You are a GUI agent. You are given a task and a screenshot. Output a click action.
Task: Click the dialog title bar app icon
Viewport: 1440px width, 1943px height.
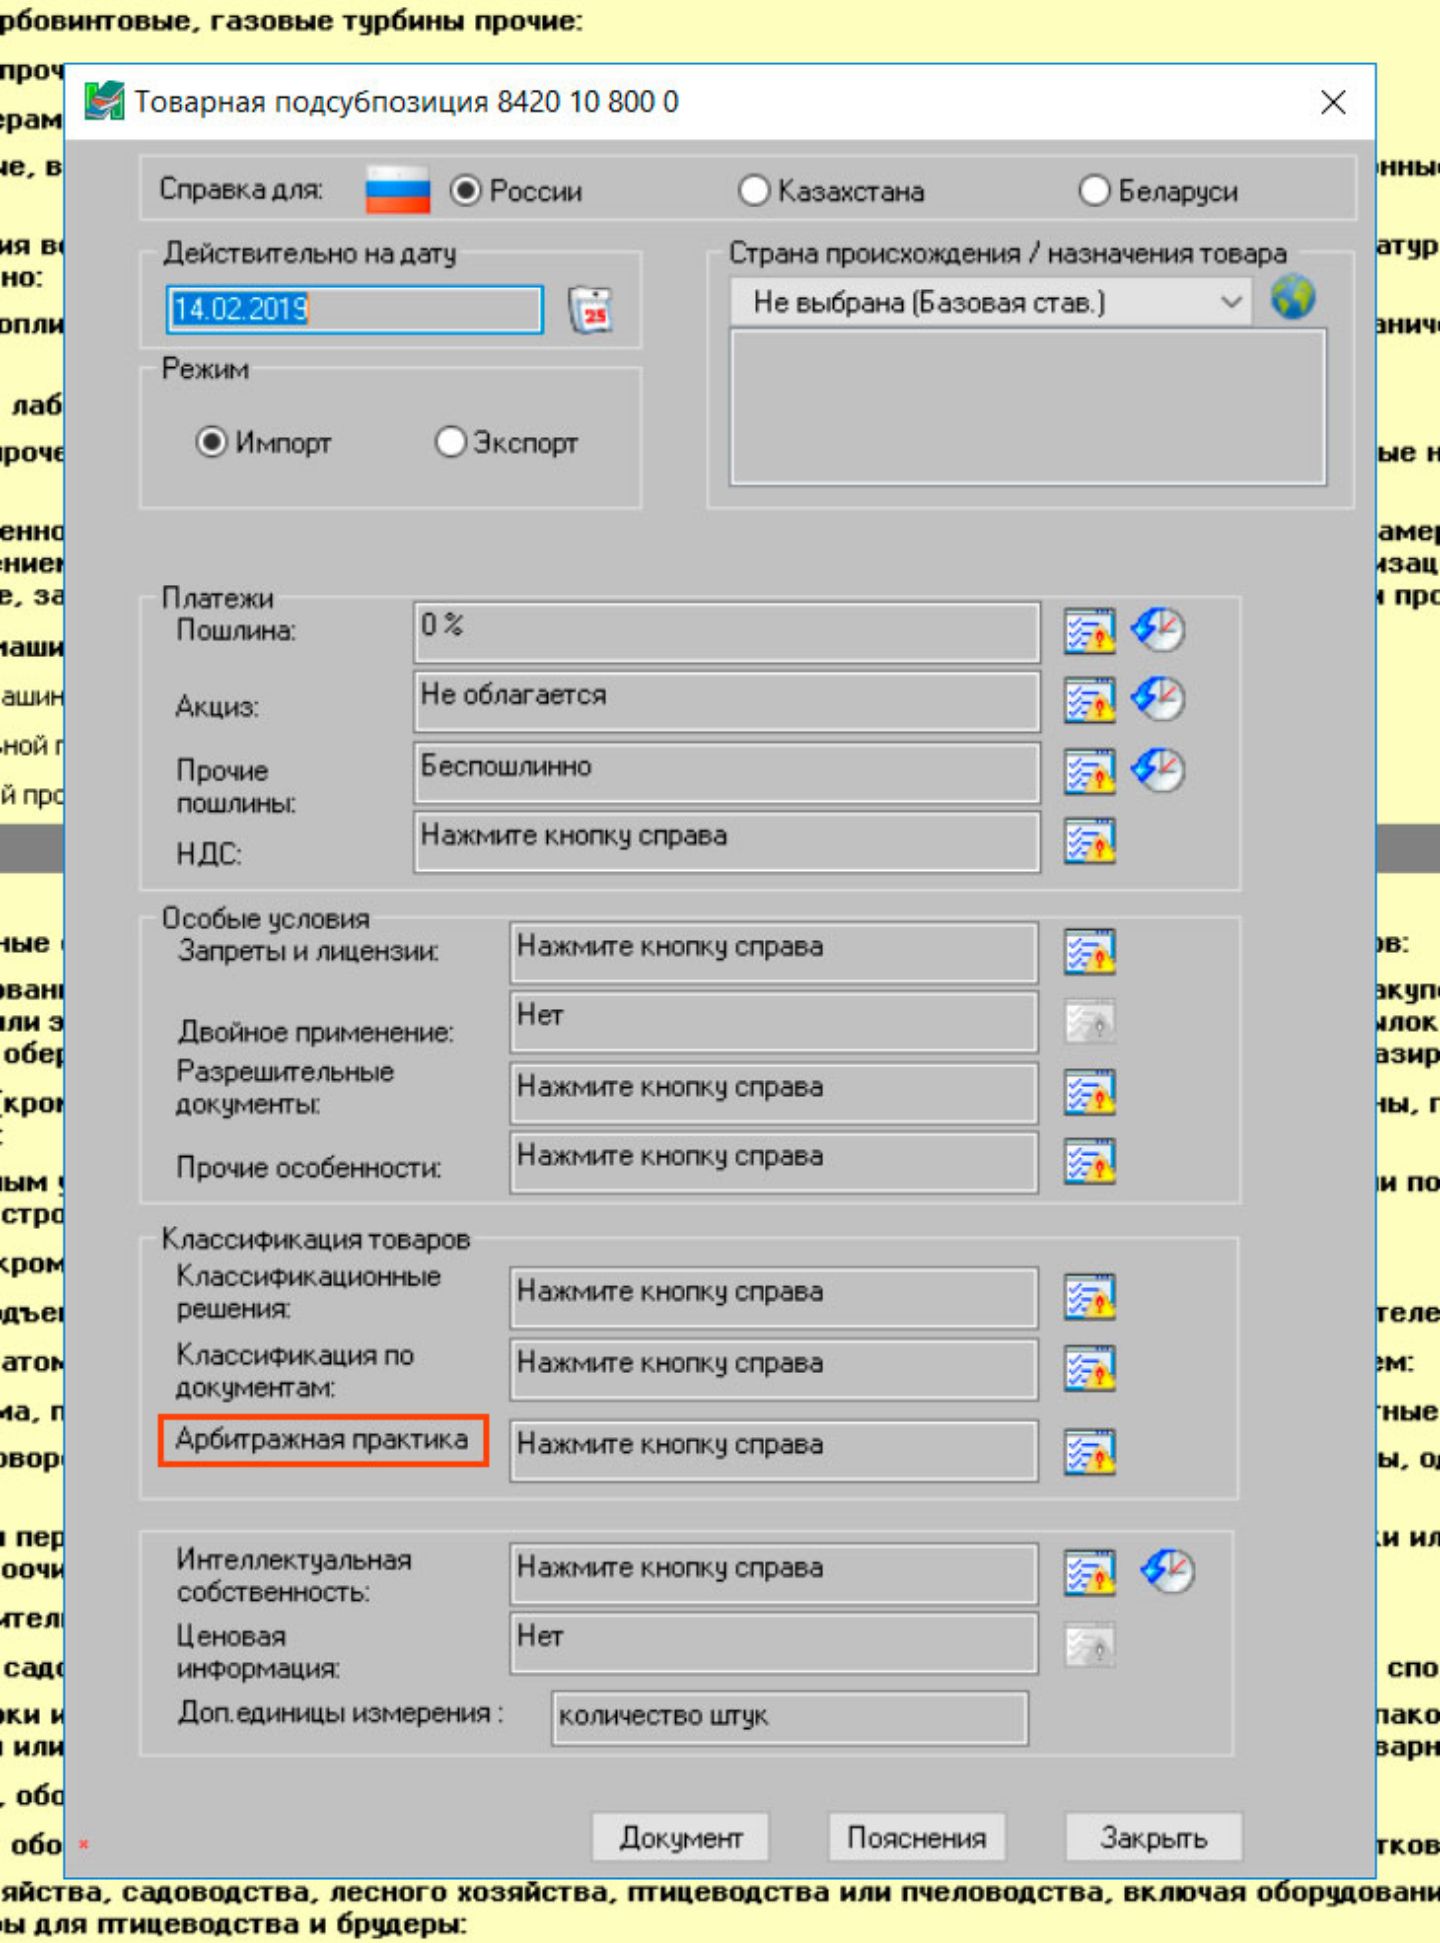tap(104, 101)
